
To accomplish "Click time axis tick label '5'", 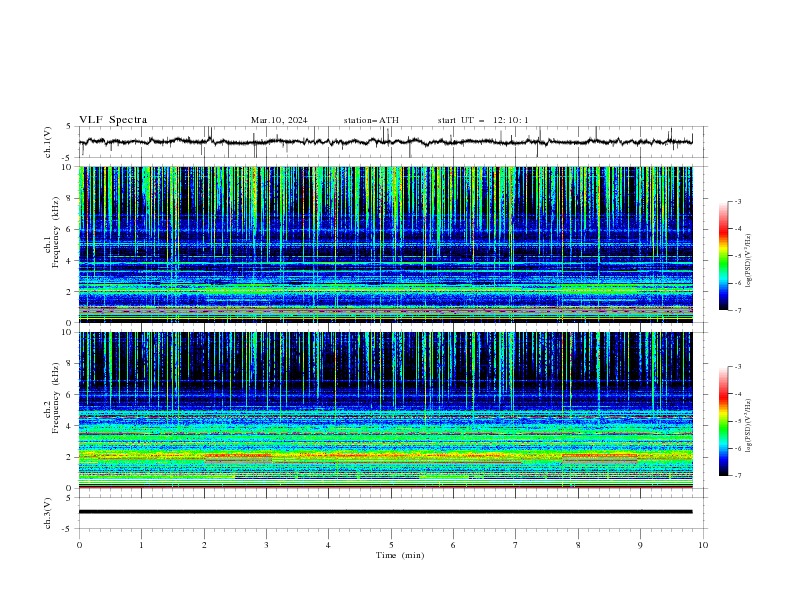I will point(391,545).
